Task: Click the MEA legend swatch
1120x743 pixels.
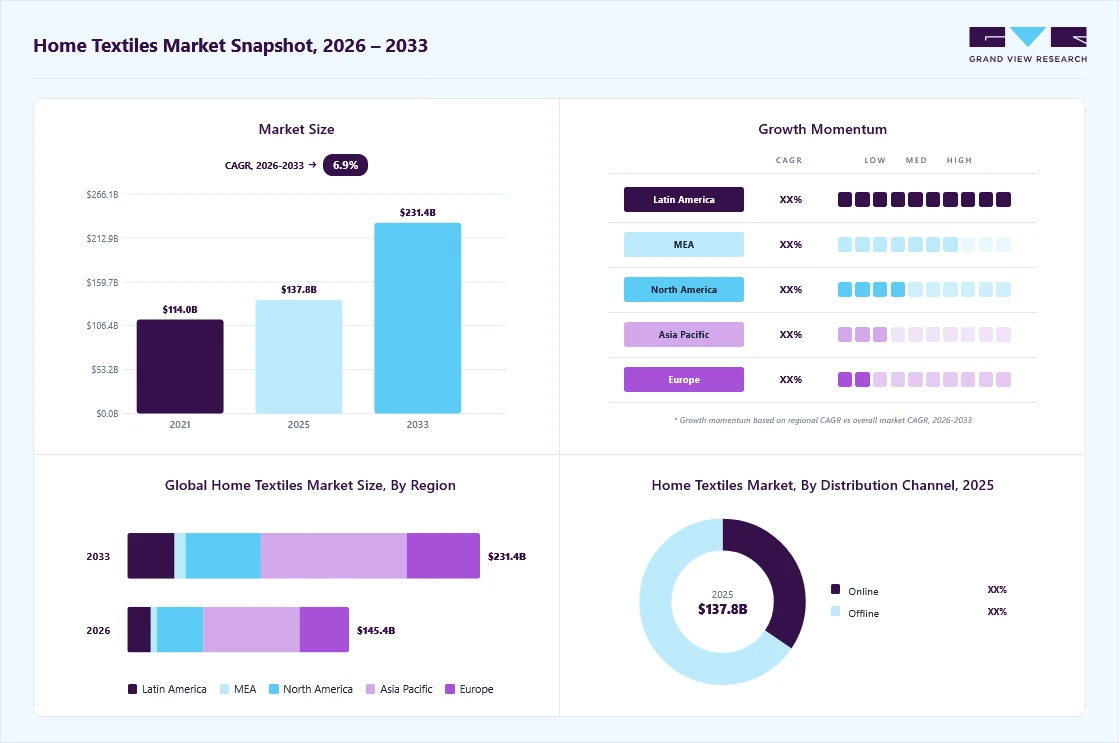Action: tap(224, 689)
